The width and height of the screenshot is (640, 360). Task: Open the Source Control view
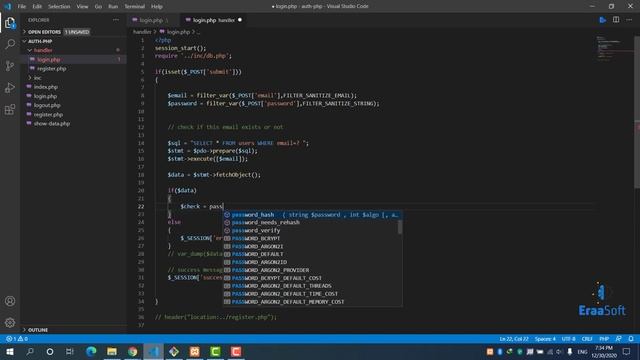coord(10,66)
